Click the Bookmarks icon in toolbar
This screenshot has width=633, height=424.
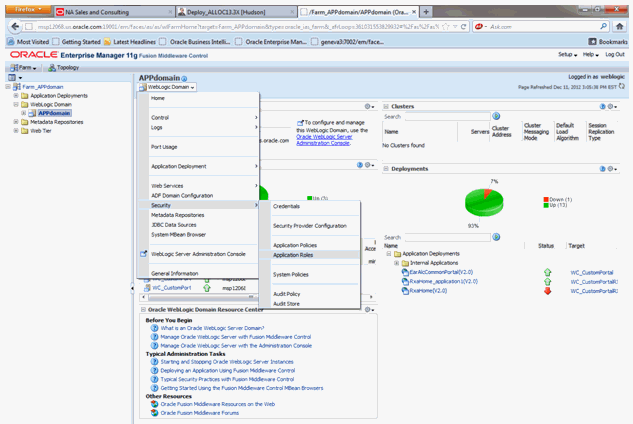(592, 42)
